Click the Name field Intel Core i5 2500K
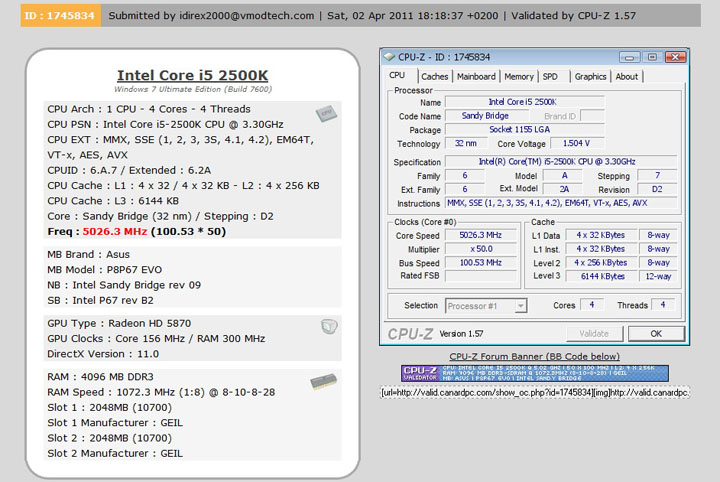Image resolution: width=720 pixels, height=482 pixels. pyautogui.click(x=525, y=102)
